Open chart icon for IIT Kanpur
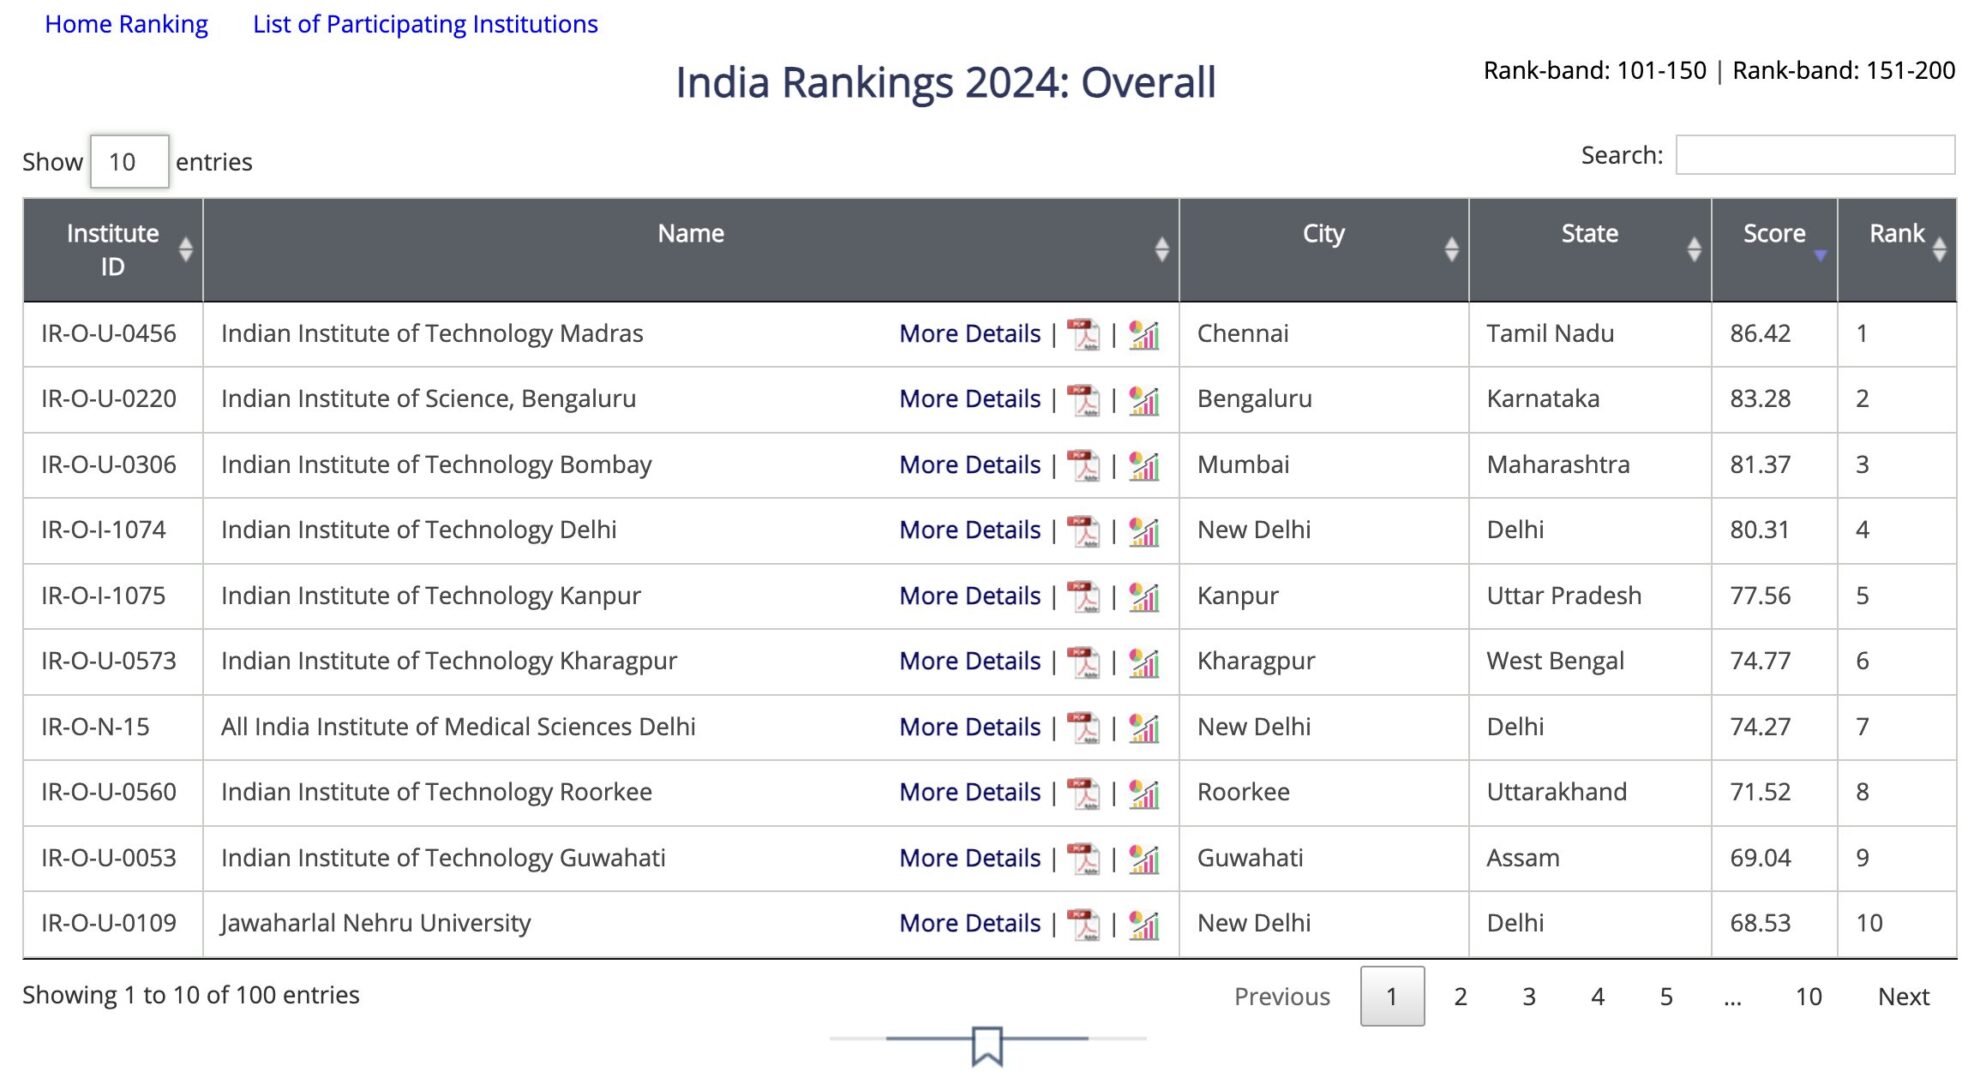 [x=1144, y=596]
